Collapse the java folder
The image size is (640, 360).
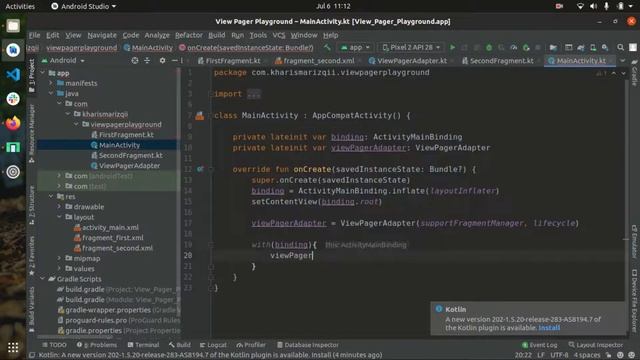51,93
